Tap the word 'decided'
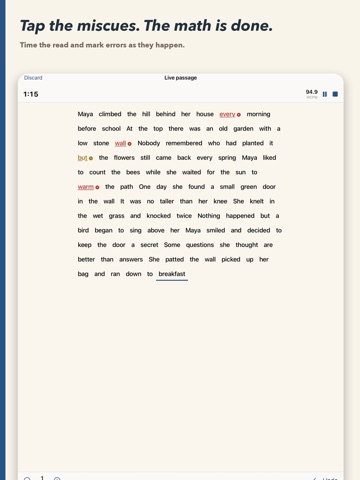The height and width of the screenshot is (480, 360). click(x=259, y=230)
